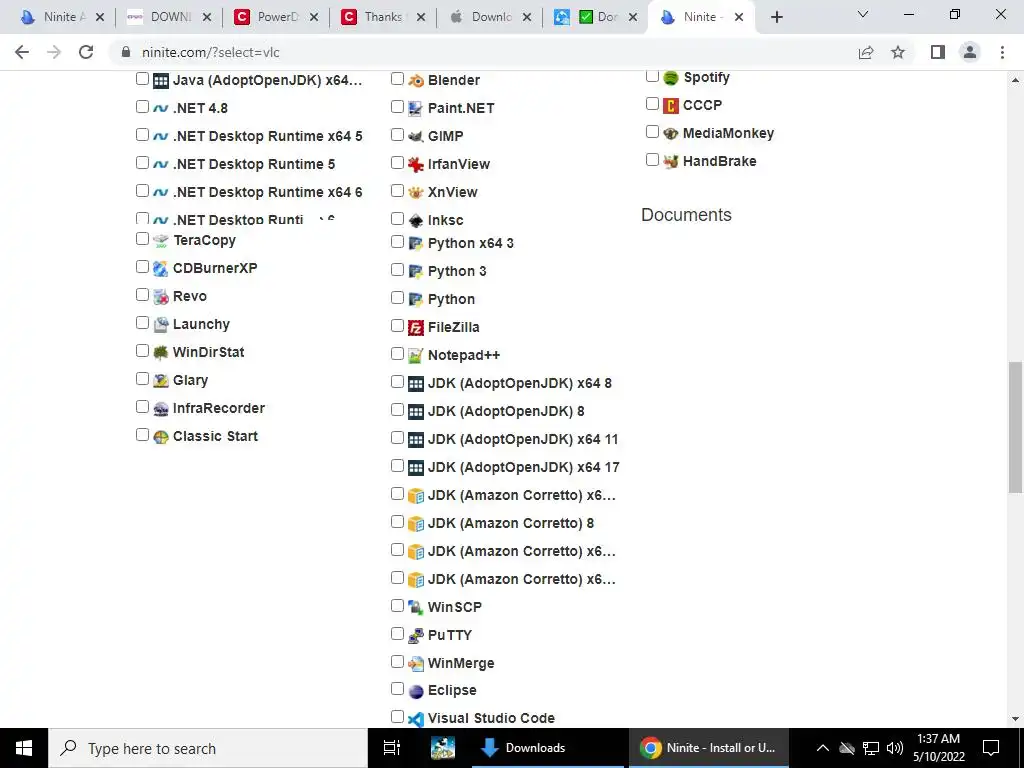Click the share page icon in address bar
1024x768 pixels.
point(866,52)
